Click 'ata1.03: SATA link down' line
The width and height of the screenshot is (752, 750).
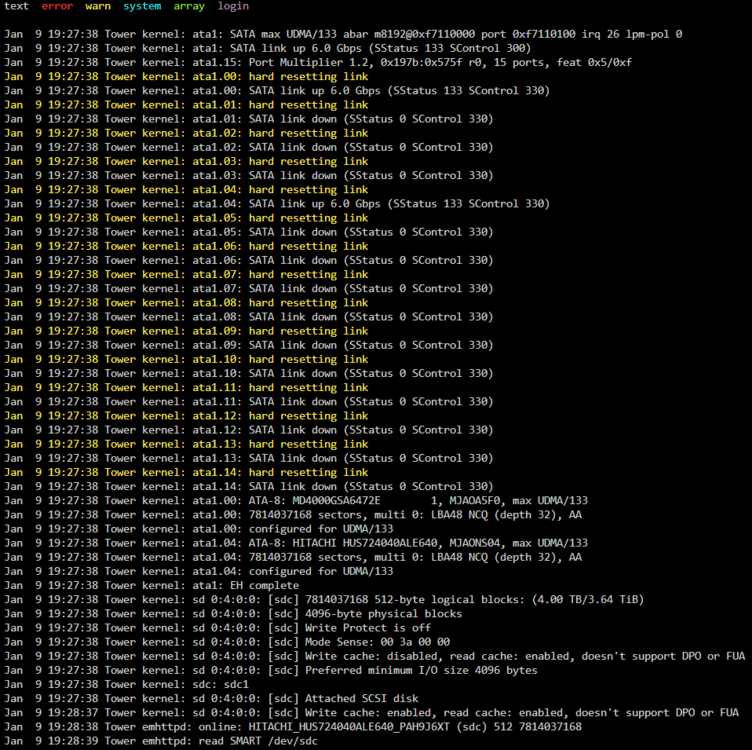[x=248, y=176]
